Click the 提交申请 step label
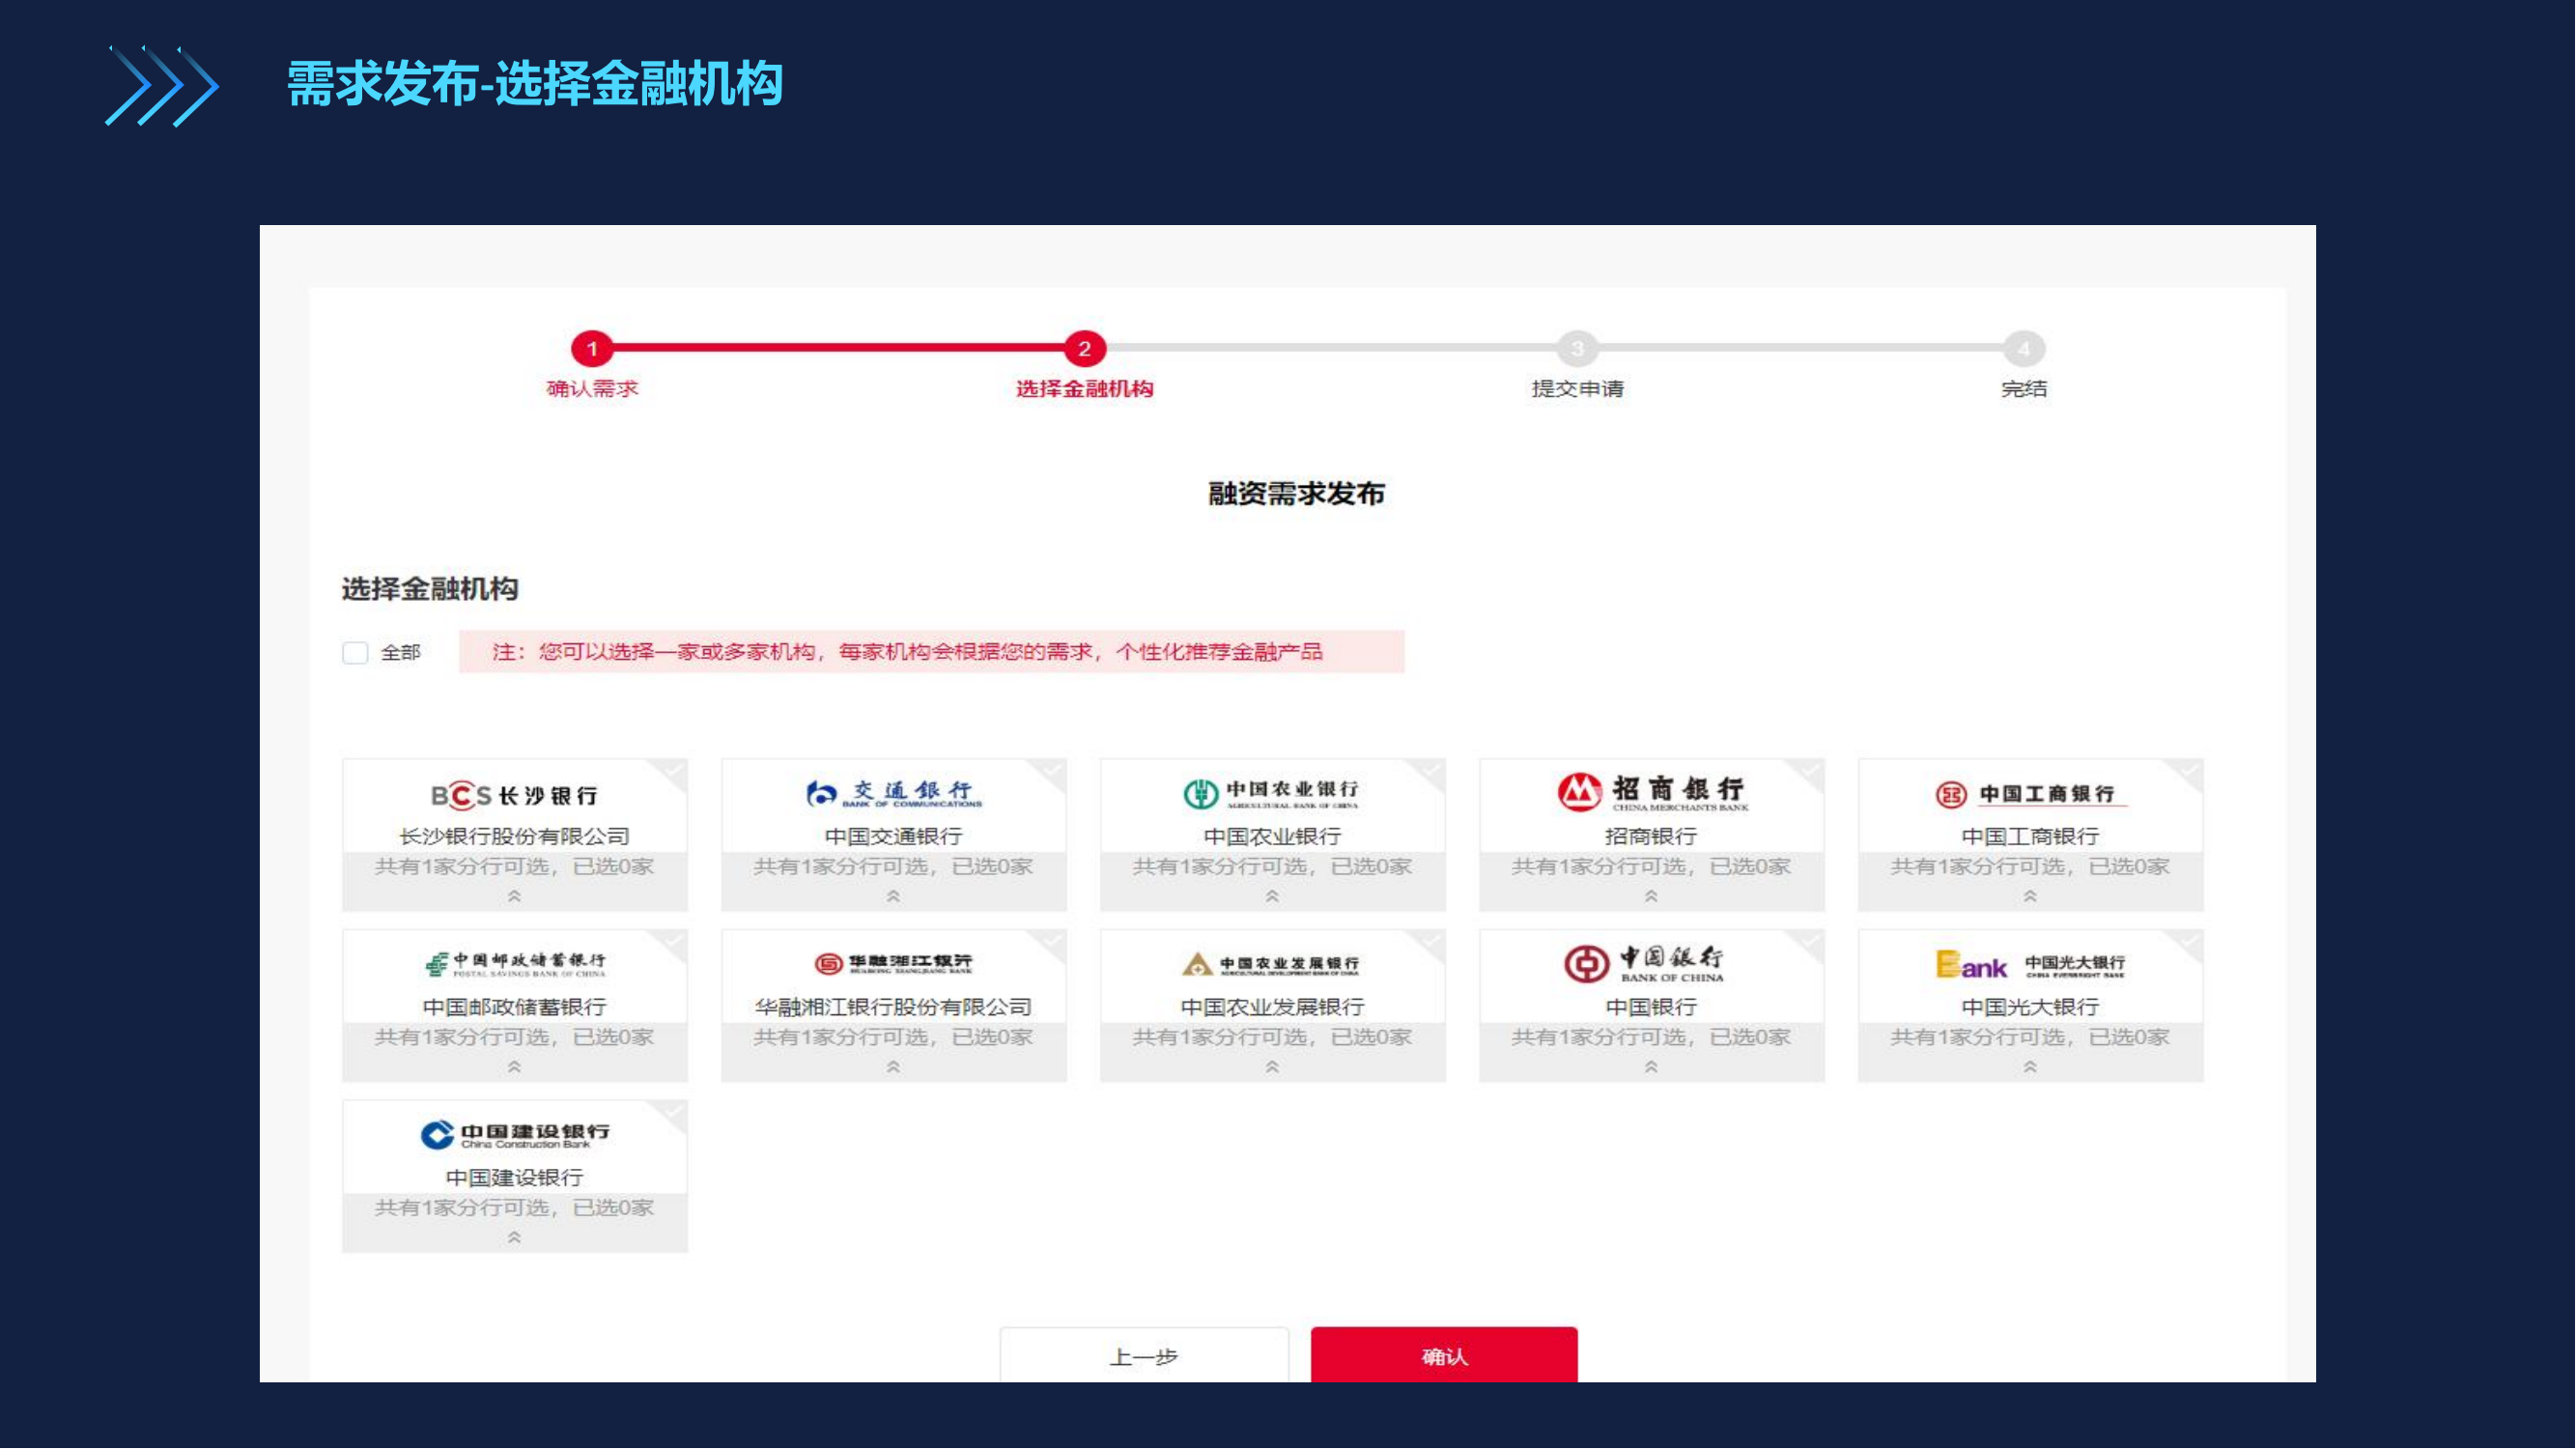Viewport: 2576px width, 1449px height. [1578, 389]
